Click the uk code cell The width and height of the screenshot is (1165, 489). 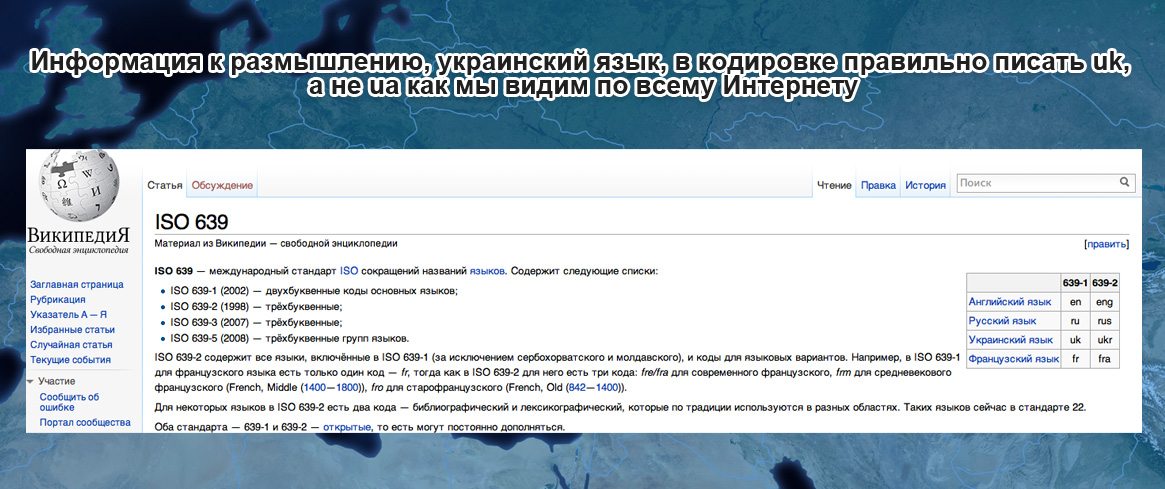[x=1075, y=340]
